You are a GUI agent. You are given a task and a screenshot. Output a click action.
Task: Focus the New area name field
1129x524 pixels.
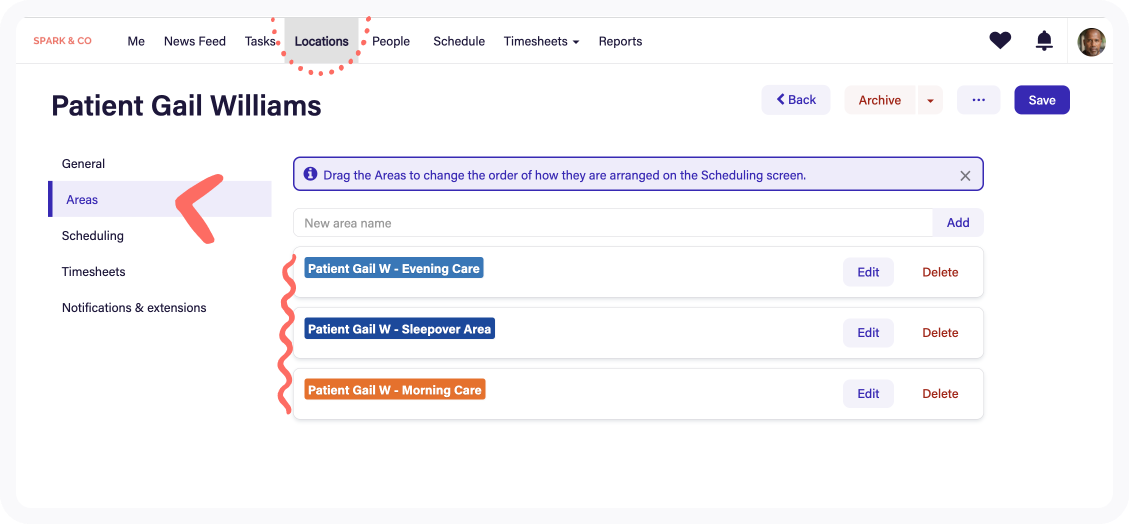tap(612, 223)
